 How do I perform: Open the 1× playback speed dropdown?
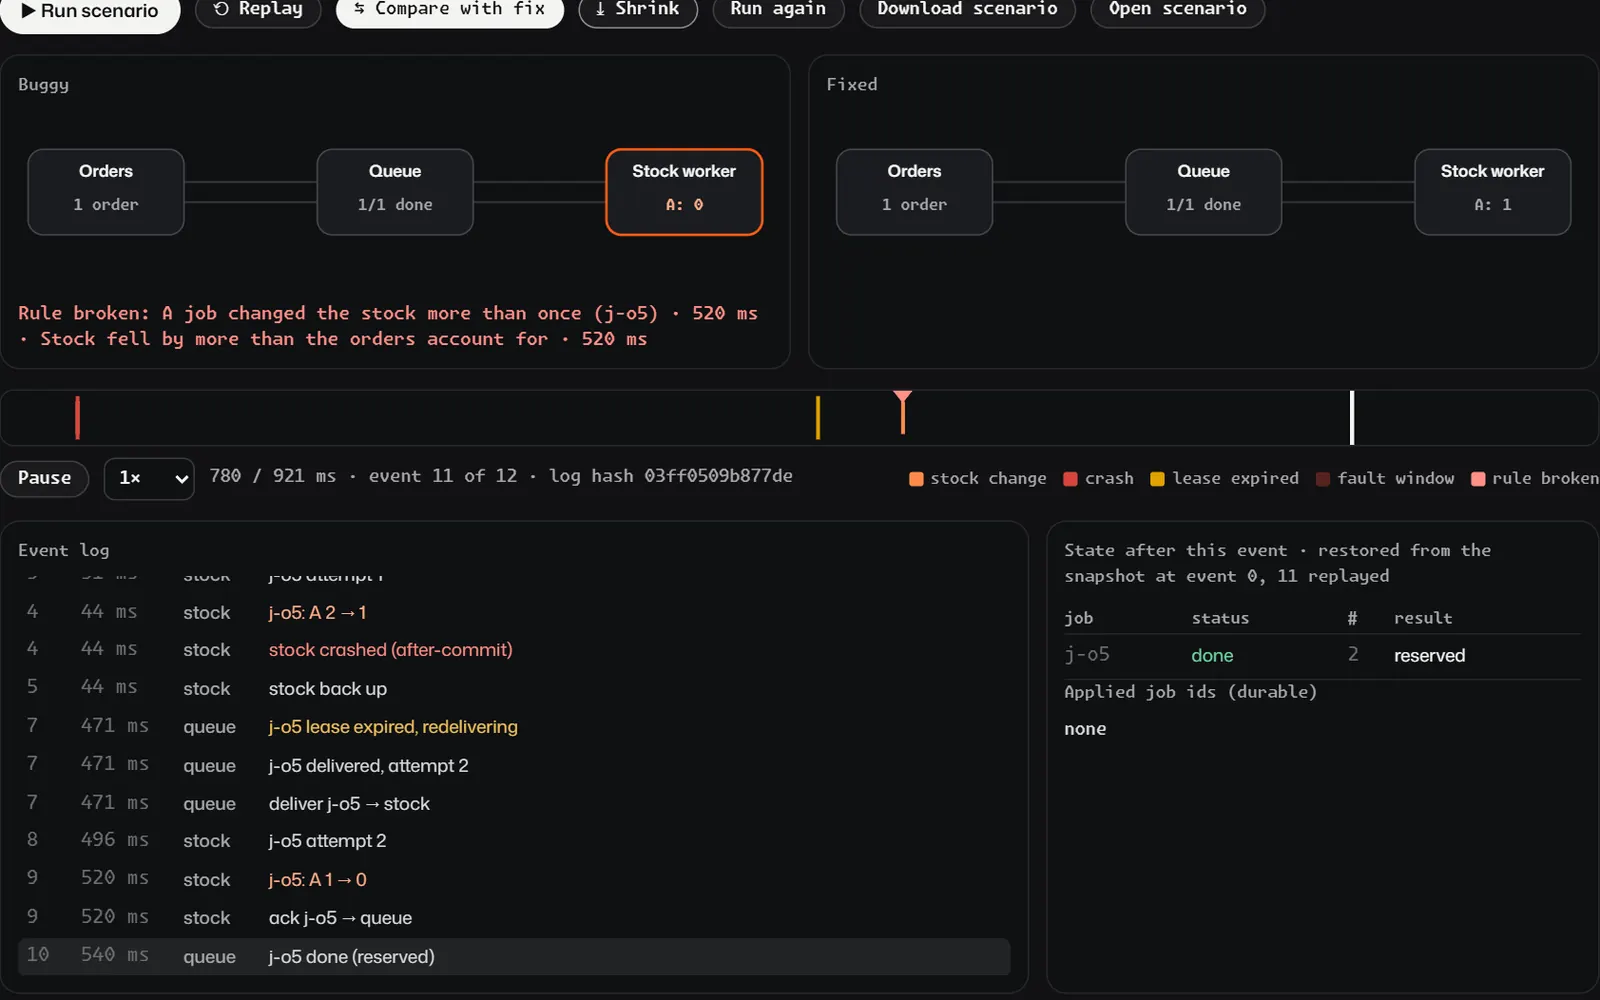(x=149, y=478)
